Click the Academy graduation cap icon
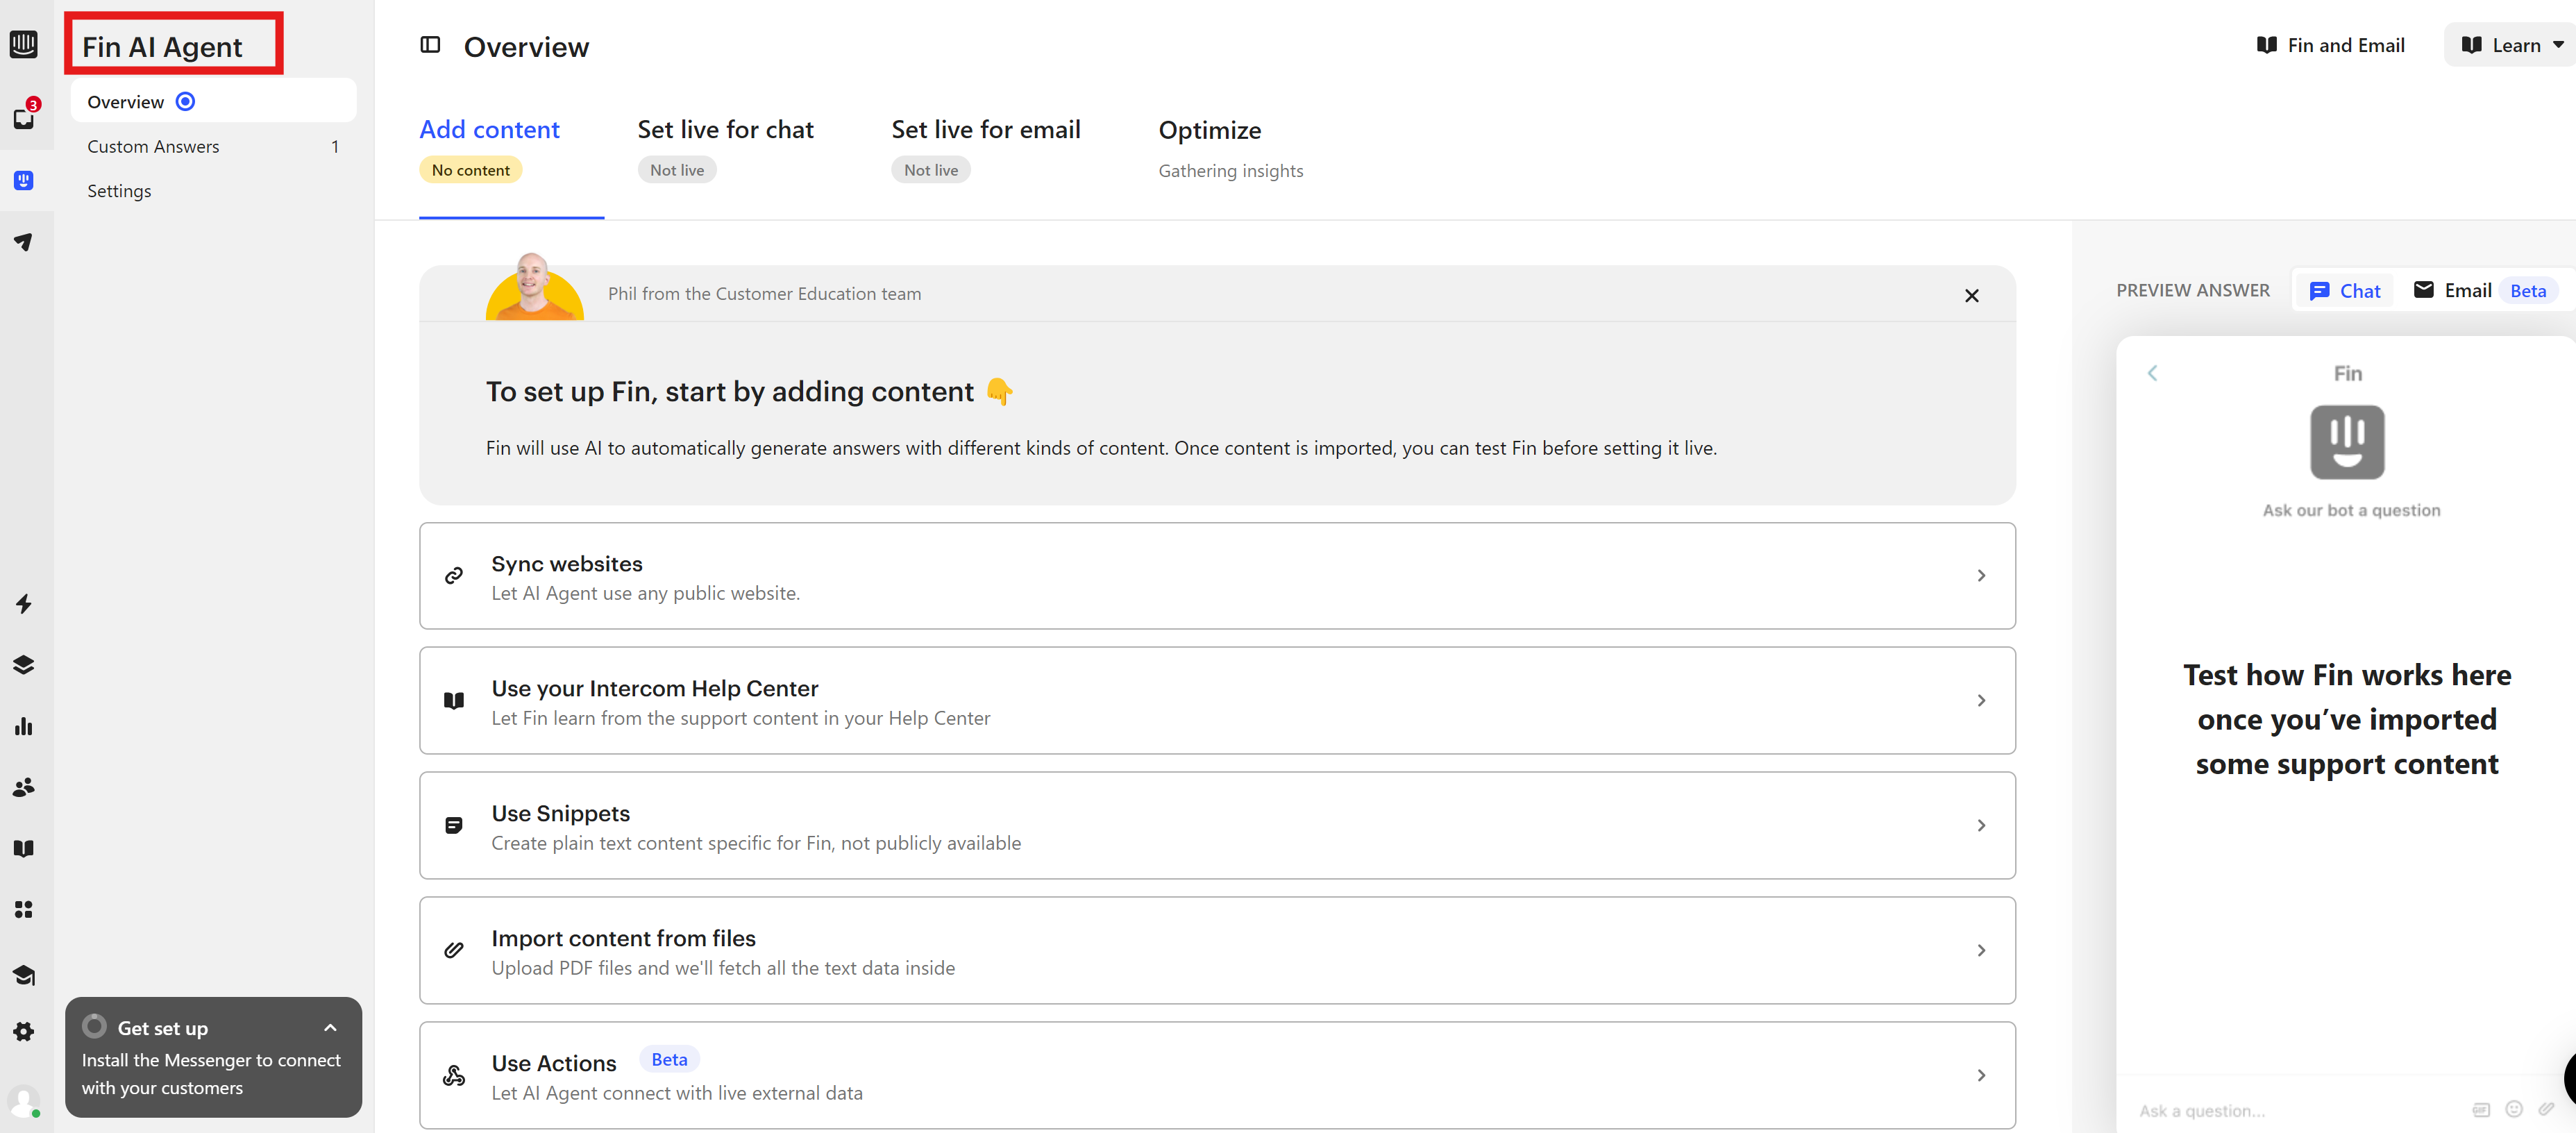This screenshot has height=1133, width=2576. (24, 975)
